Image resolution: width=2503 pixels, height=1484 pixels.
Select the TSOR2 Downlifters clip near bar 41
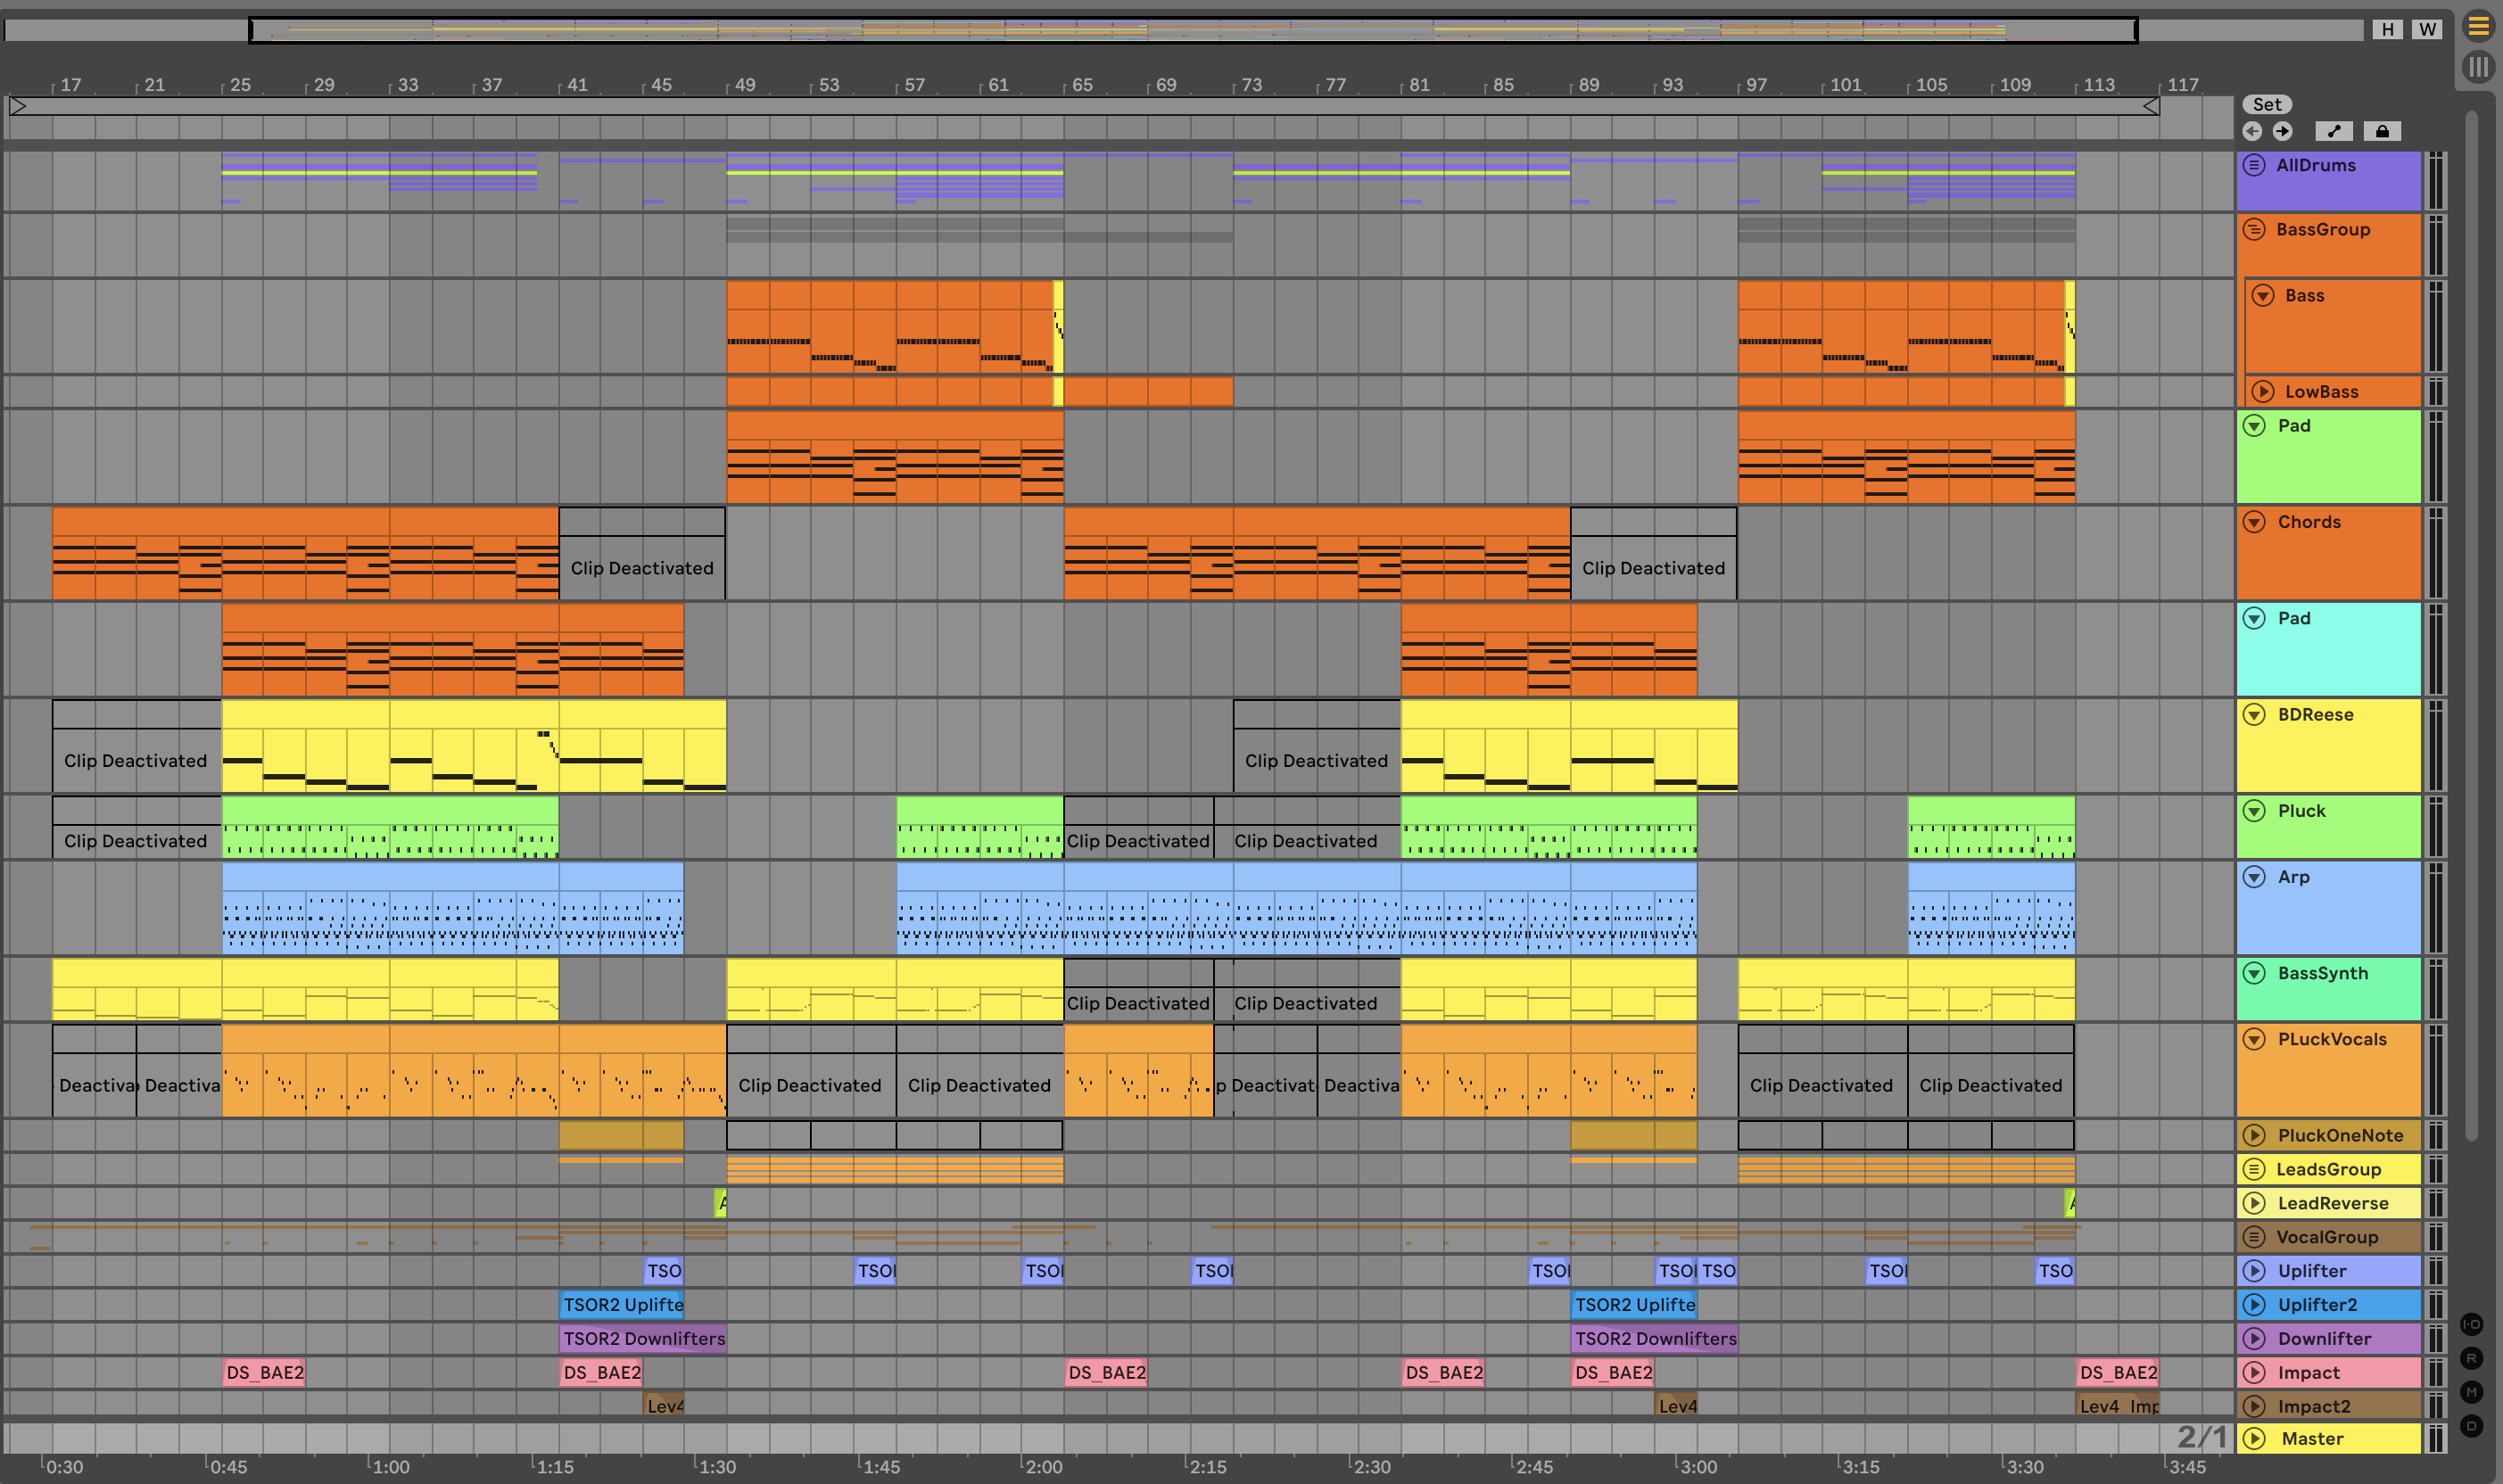(642, 1338)
